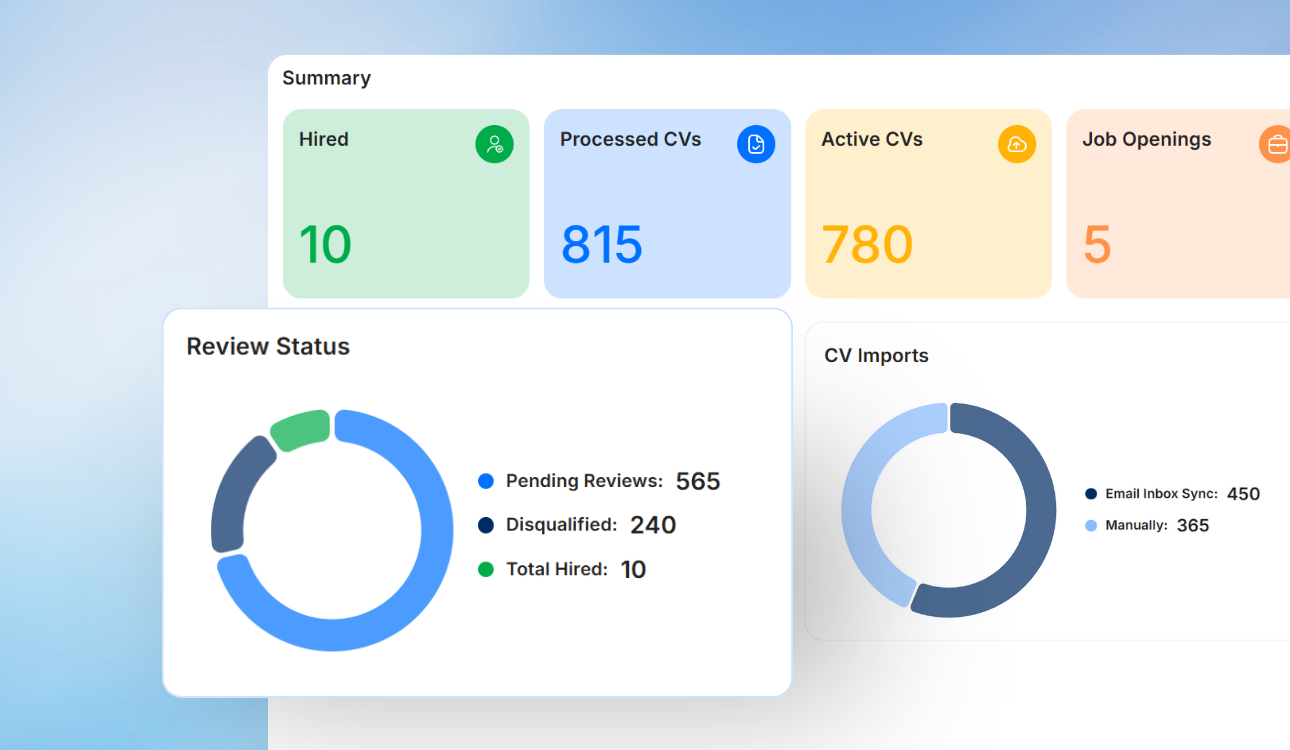This screenshot has height=750, width=1290.
Task: Click the Hired person icon
Action: tap(494, 144)
